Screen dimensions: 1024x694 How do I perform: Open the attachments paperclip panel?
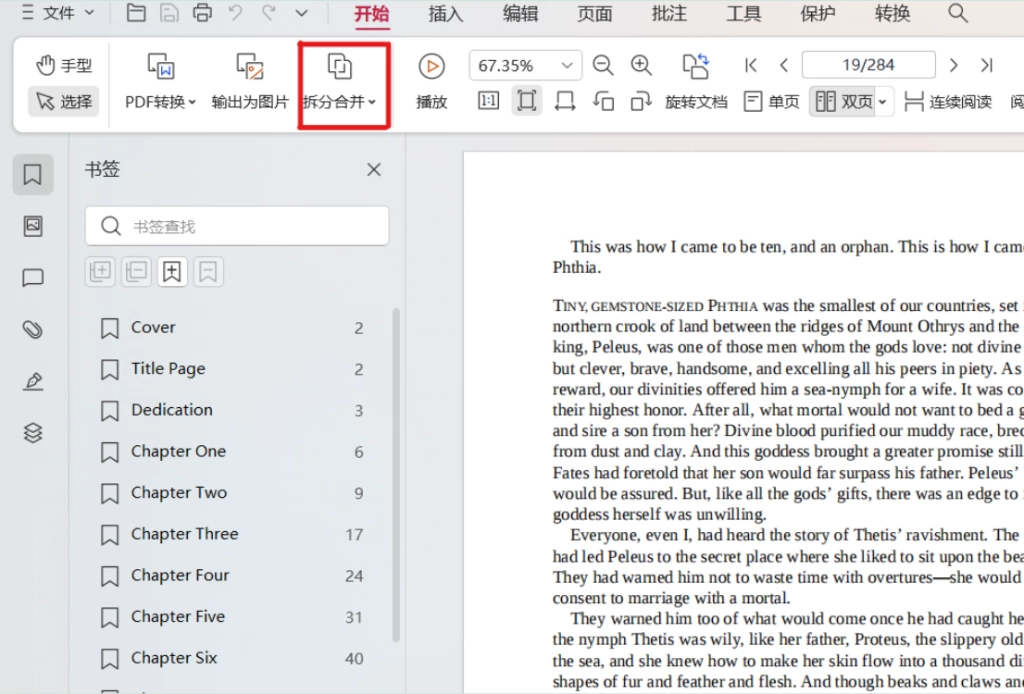(33, 329)
